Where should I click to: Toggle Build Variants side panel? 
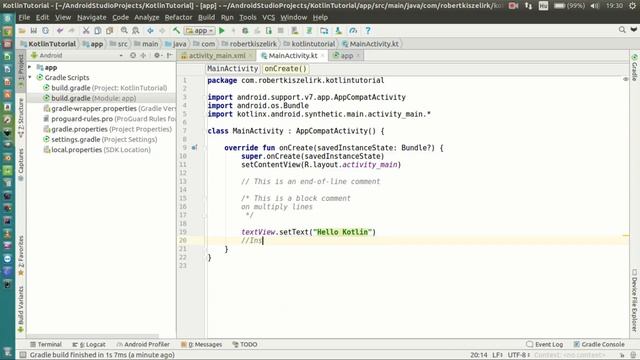pyautogui.click(x=21, y=309)
